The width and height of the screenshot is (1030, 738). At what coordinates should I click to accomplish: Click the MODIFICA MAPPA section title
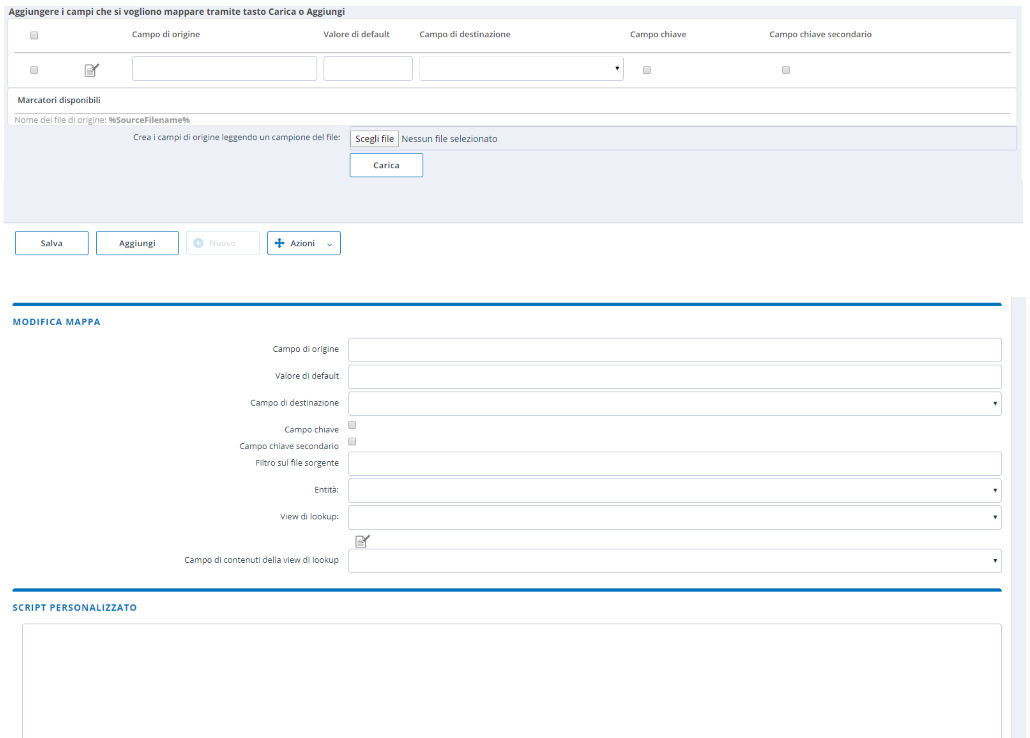point(56,322)
